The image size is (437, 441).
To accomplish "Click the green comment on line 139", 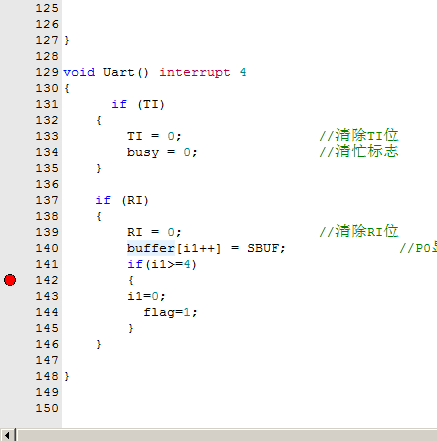I will (359, 232).
